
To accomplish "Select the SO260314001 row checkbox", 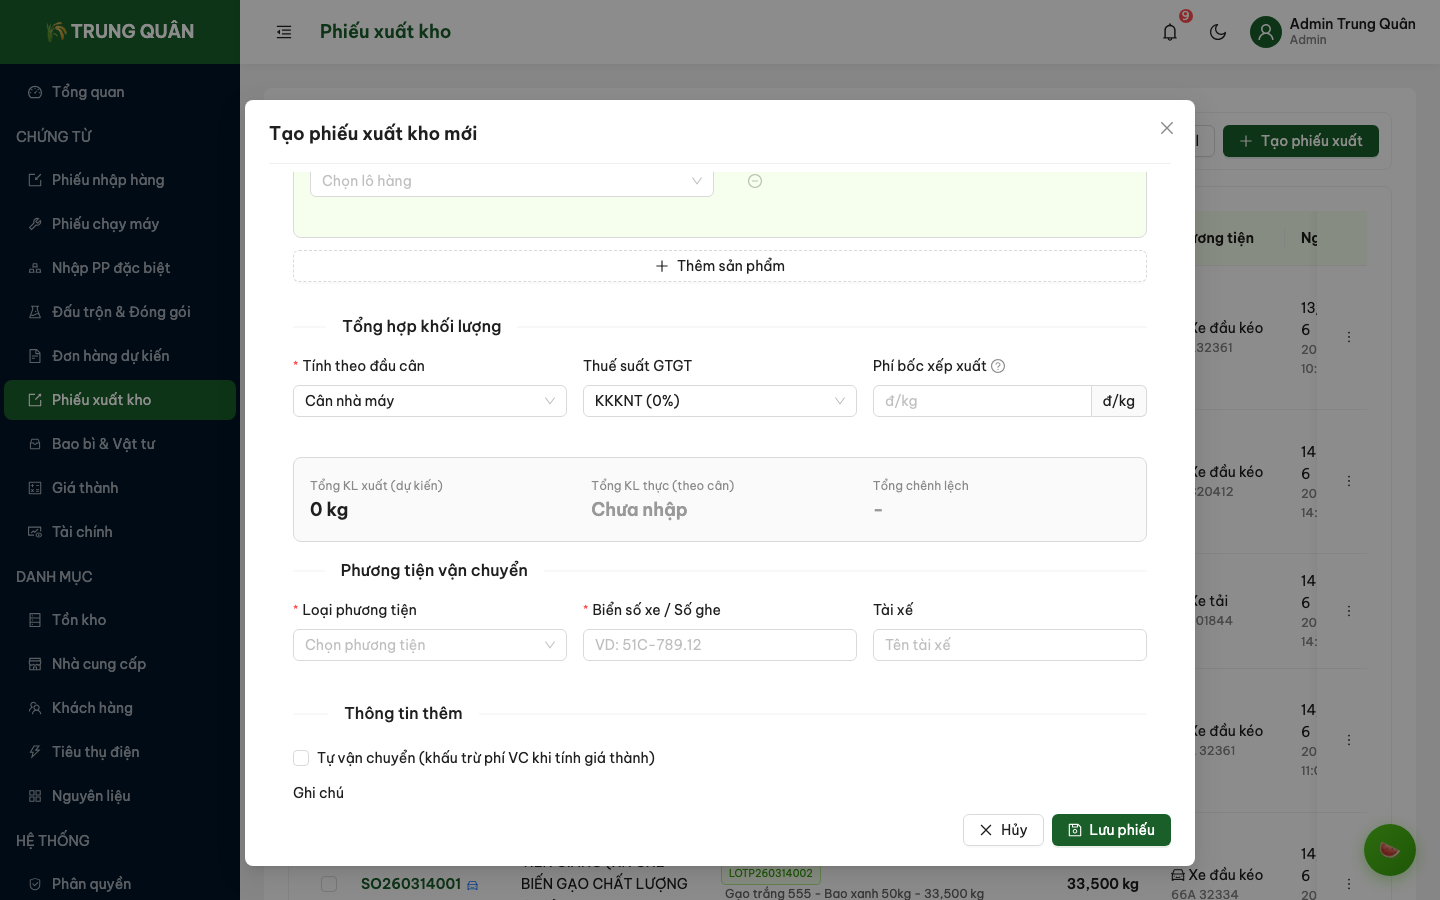I will 329,884.
